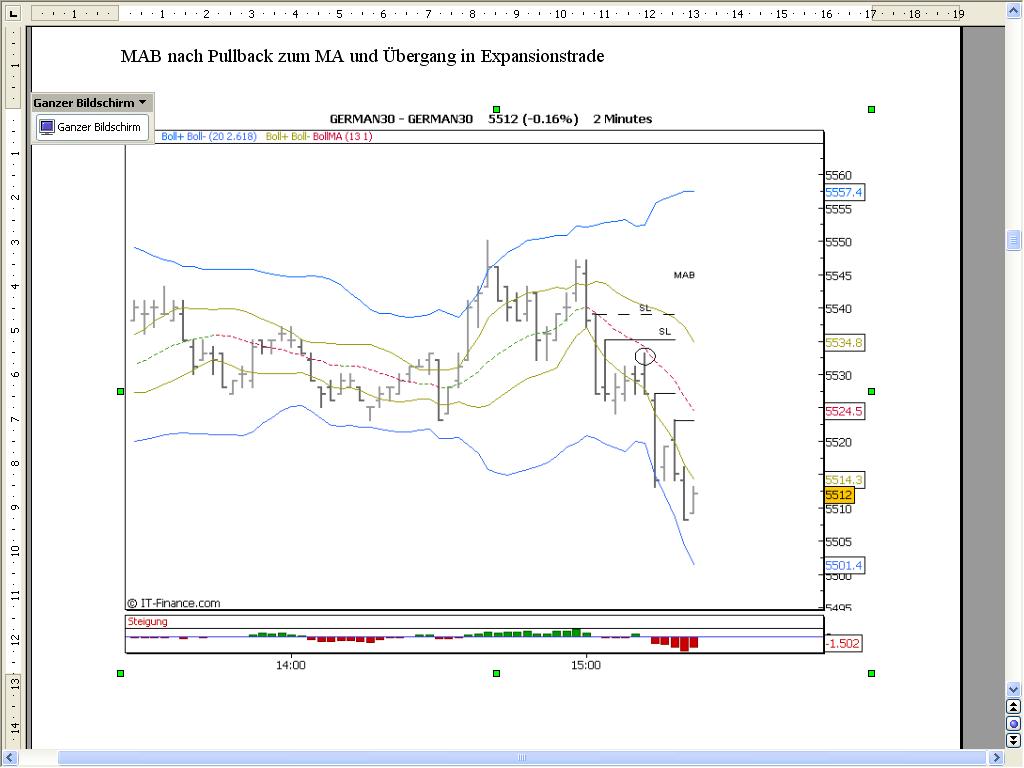This screenshot has width=1024, height=768.
Task: Click the 5560 price axis tick label
Action: [839, 175]
